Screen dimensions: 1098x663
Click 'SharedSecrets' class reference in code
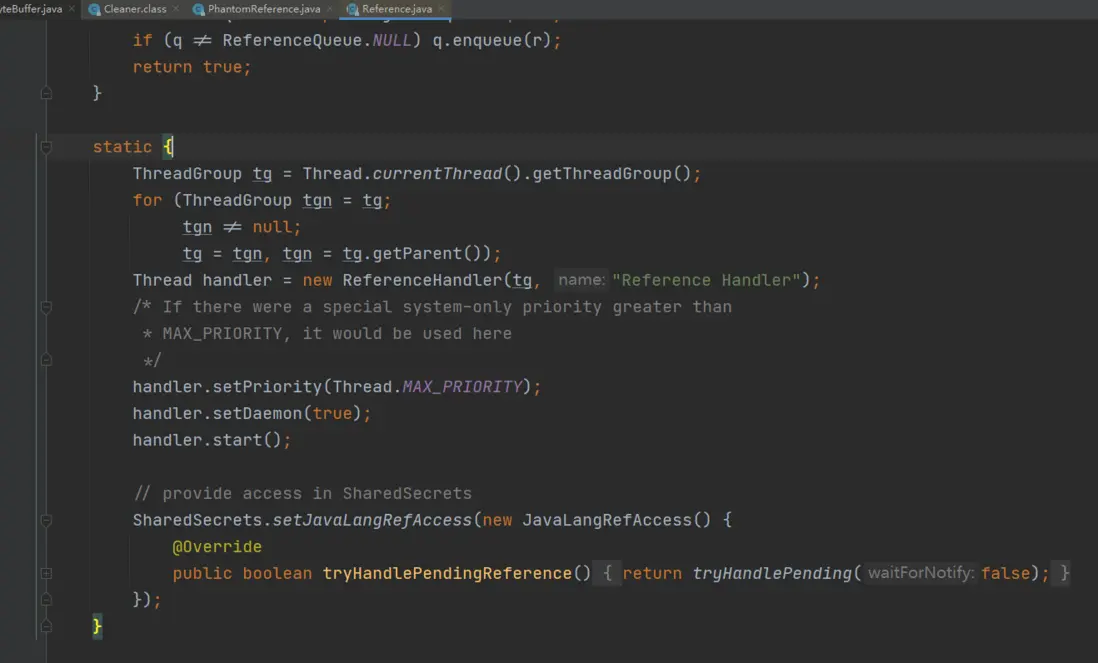pos(197,520)
